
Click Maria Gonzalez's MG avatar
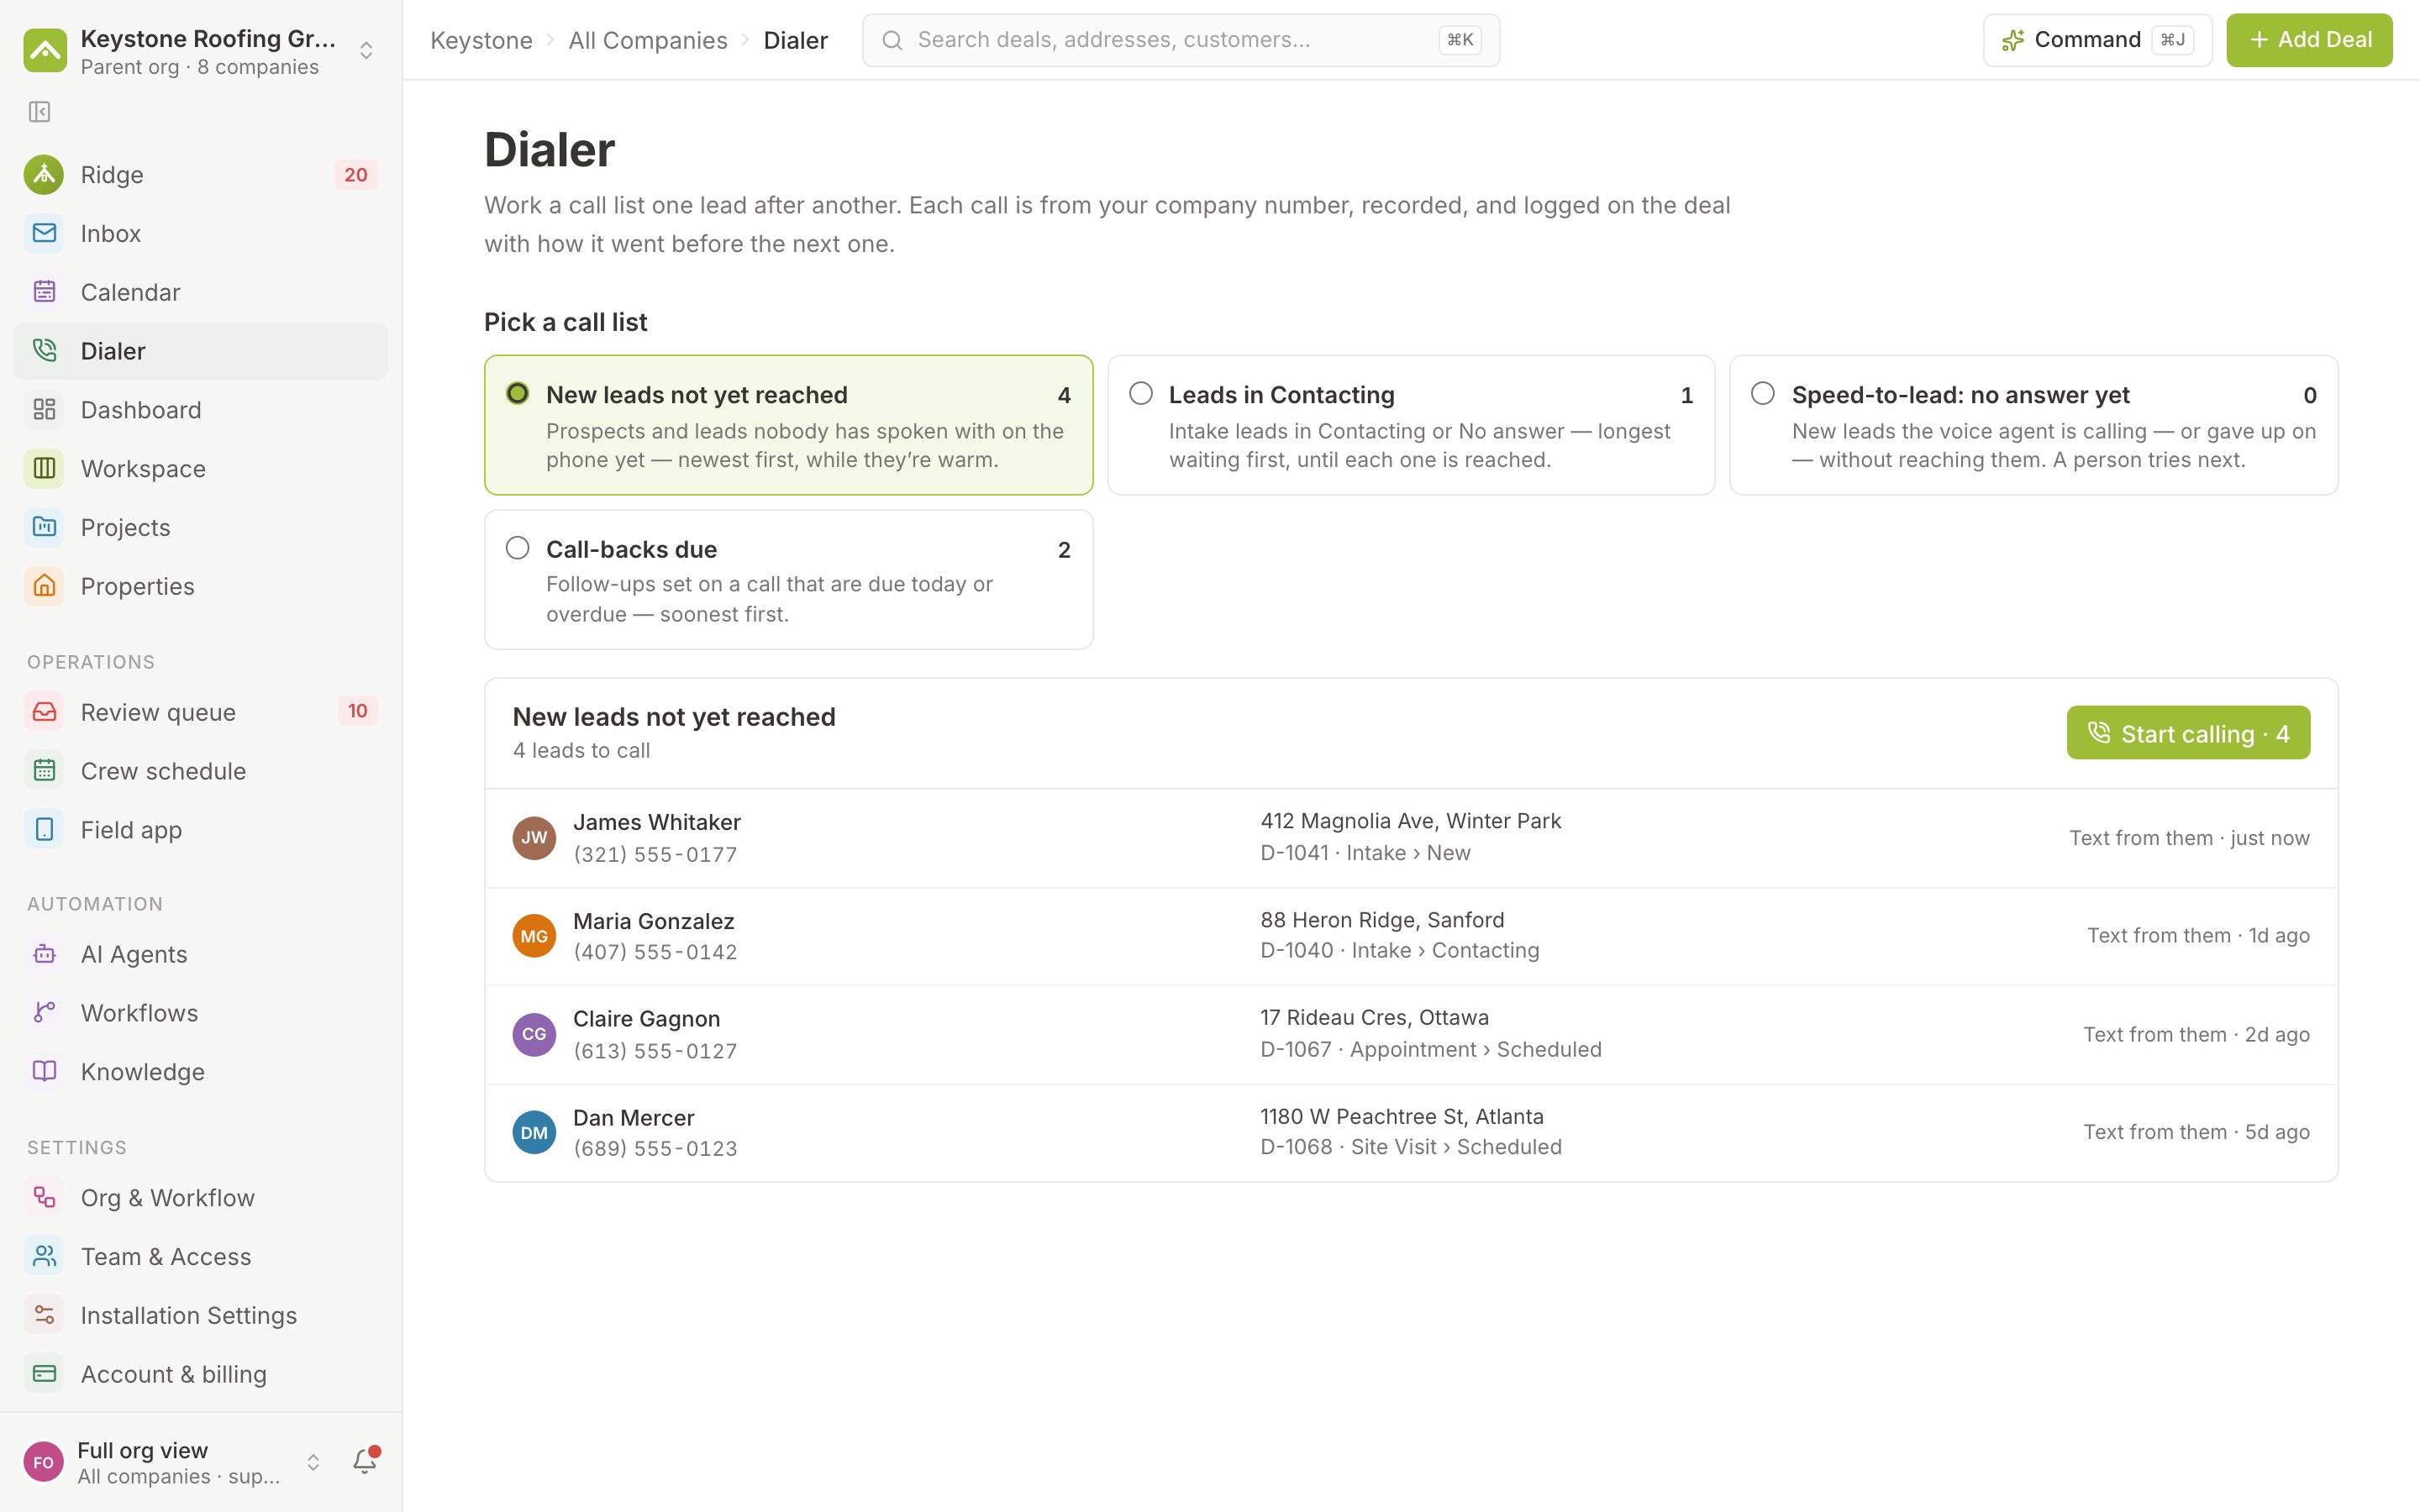tap(534, 936)
